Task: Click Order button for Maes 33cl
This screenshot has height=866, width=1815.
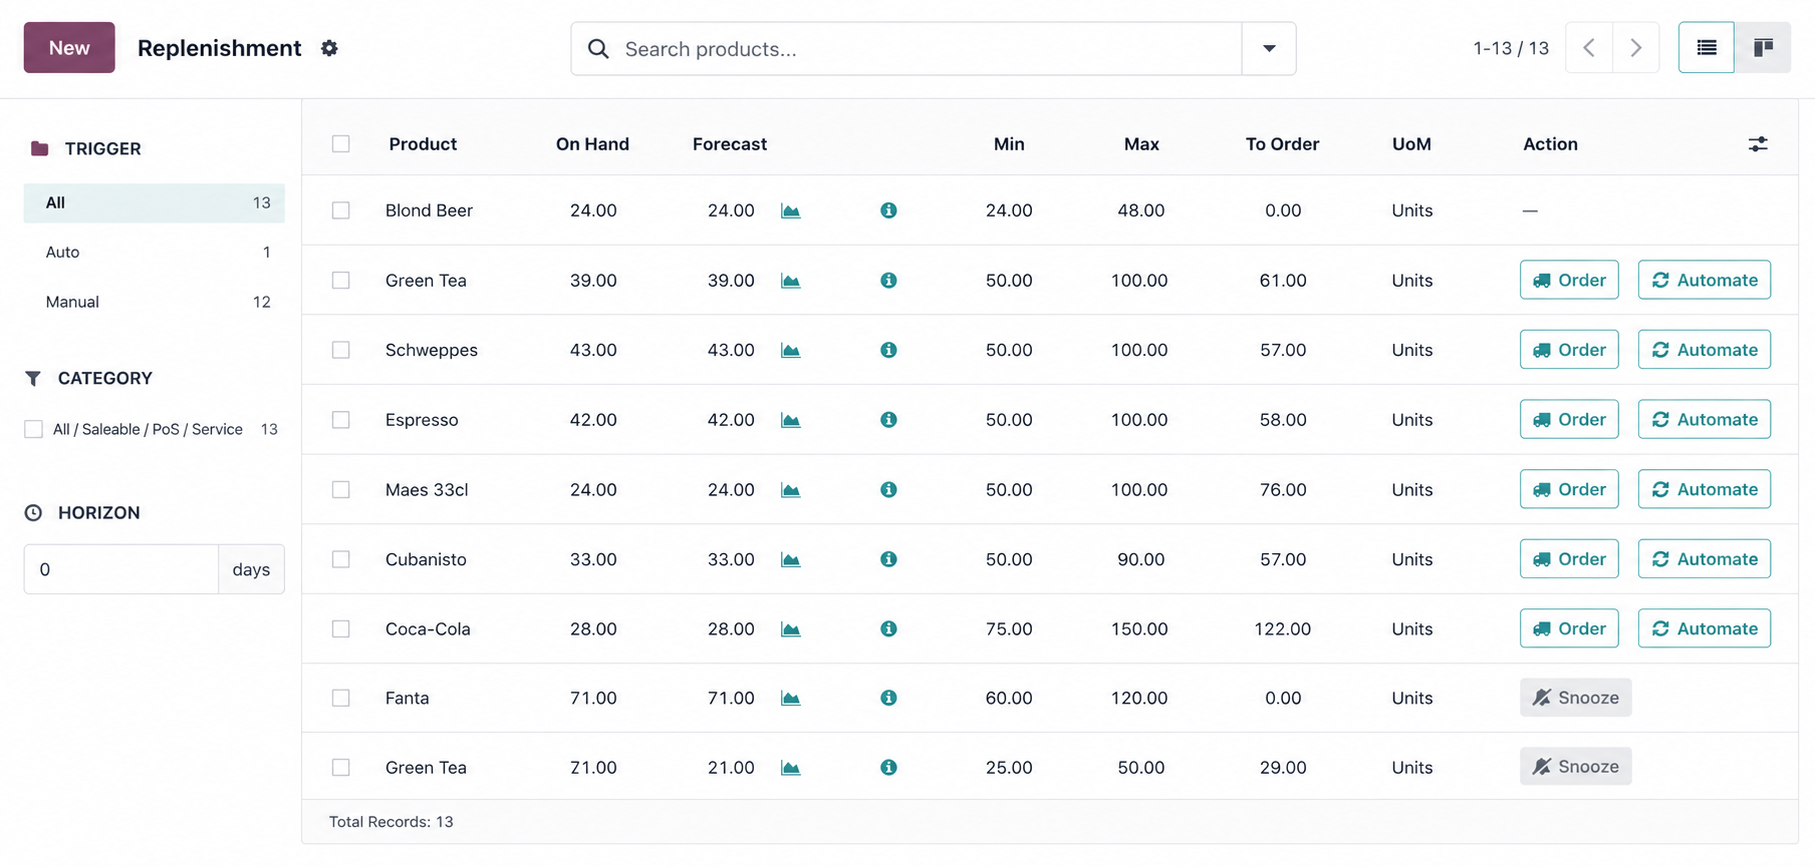Action: click(x=1568, y=489)
